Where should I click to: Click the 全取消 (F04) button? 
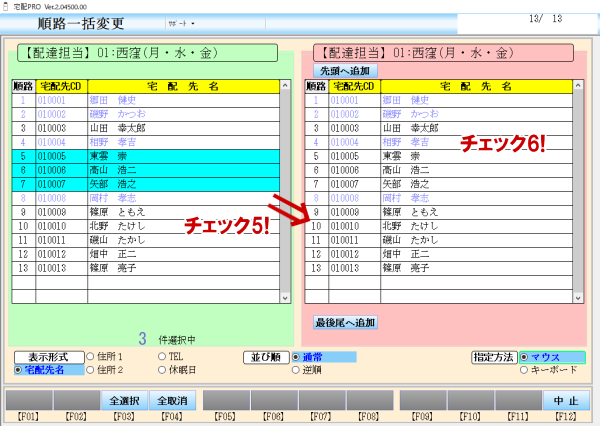click(x=174, y=399)
